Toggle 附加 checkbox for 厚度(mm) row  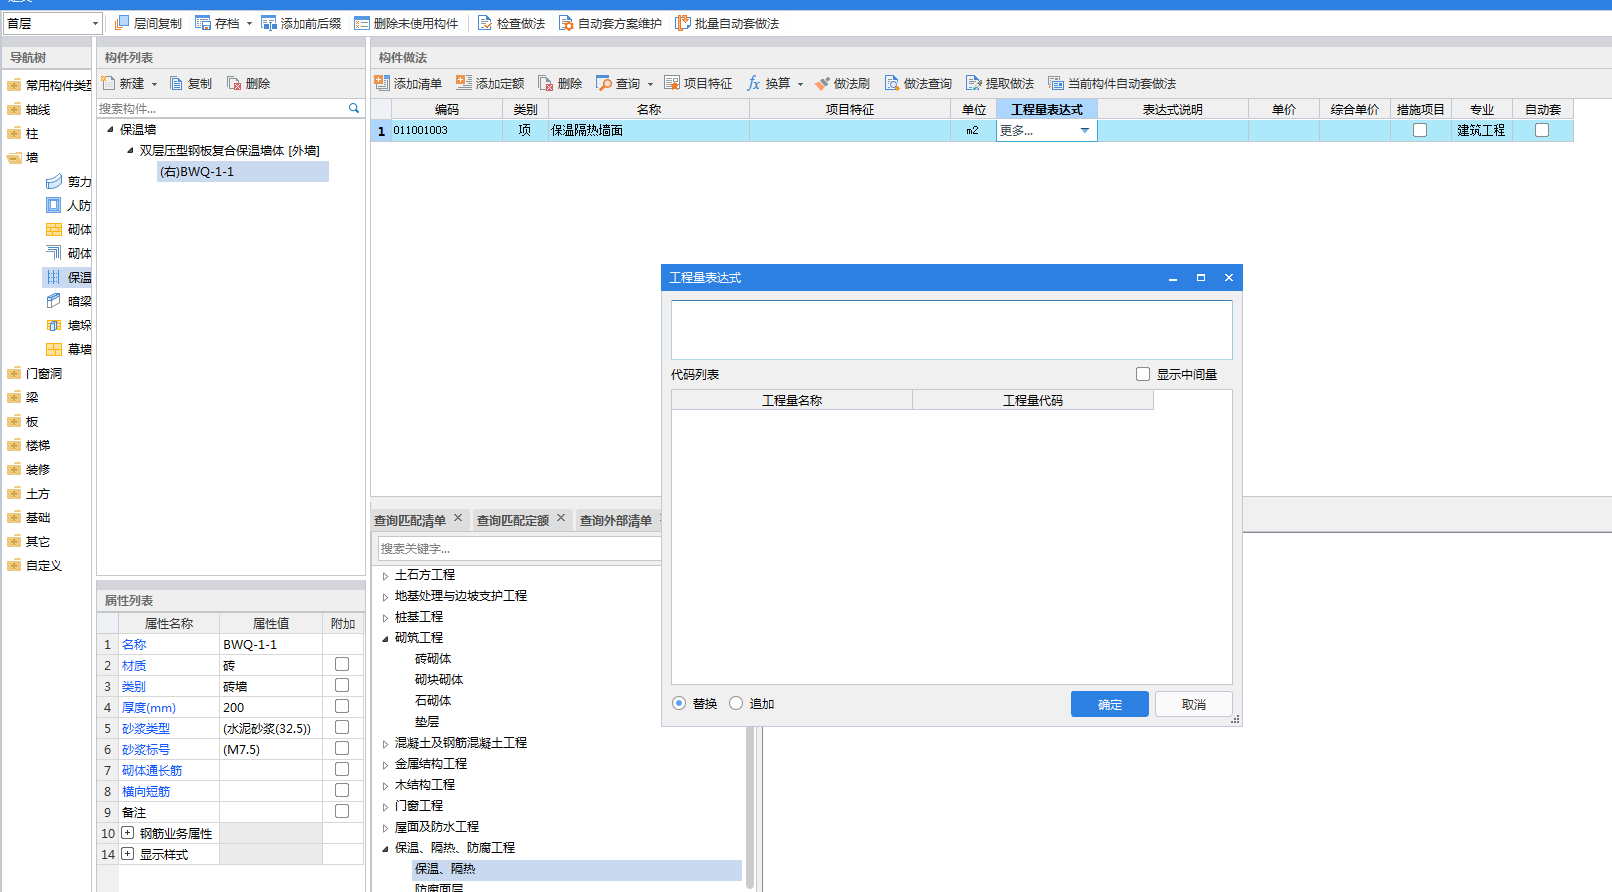click(342, 706)
